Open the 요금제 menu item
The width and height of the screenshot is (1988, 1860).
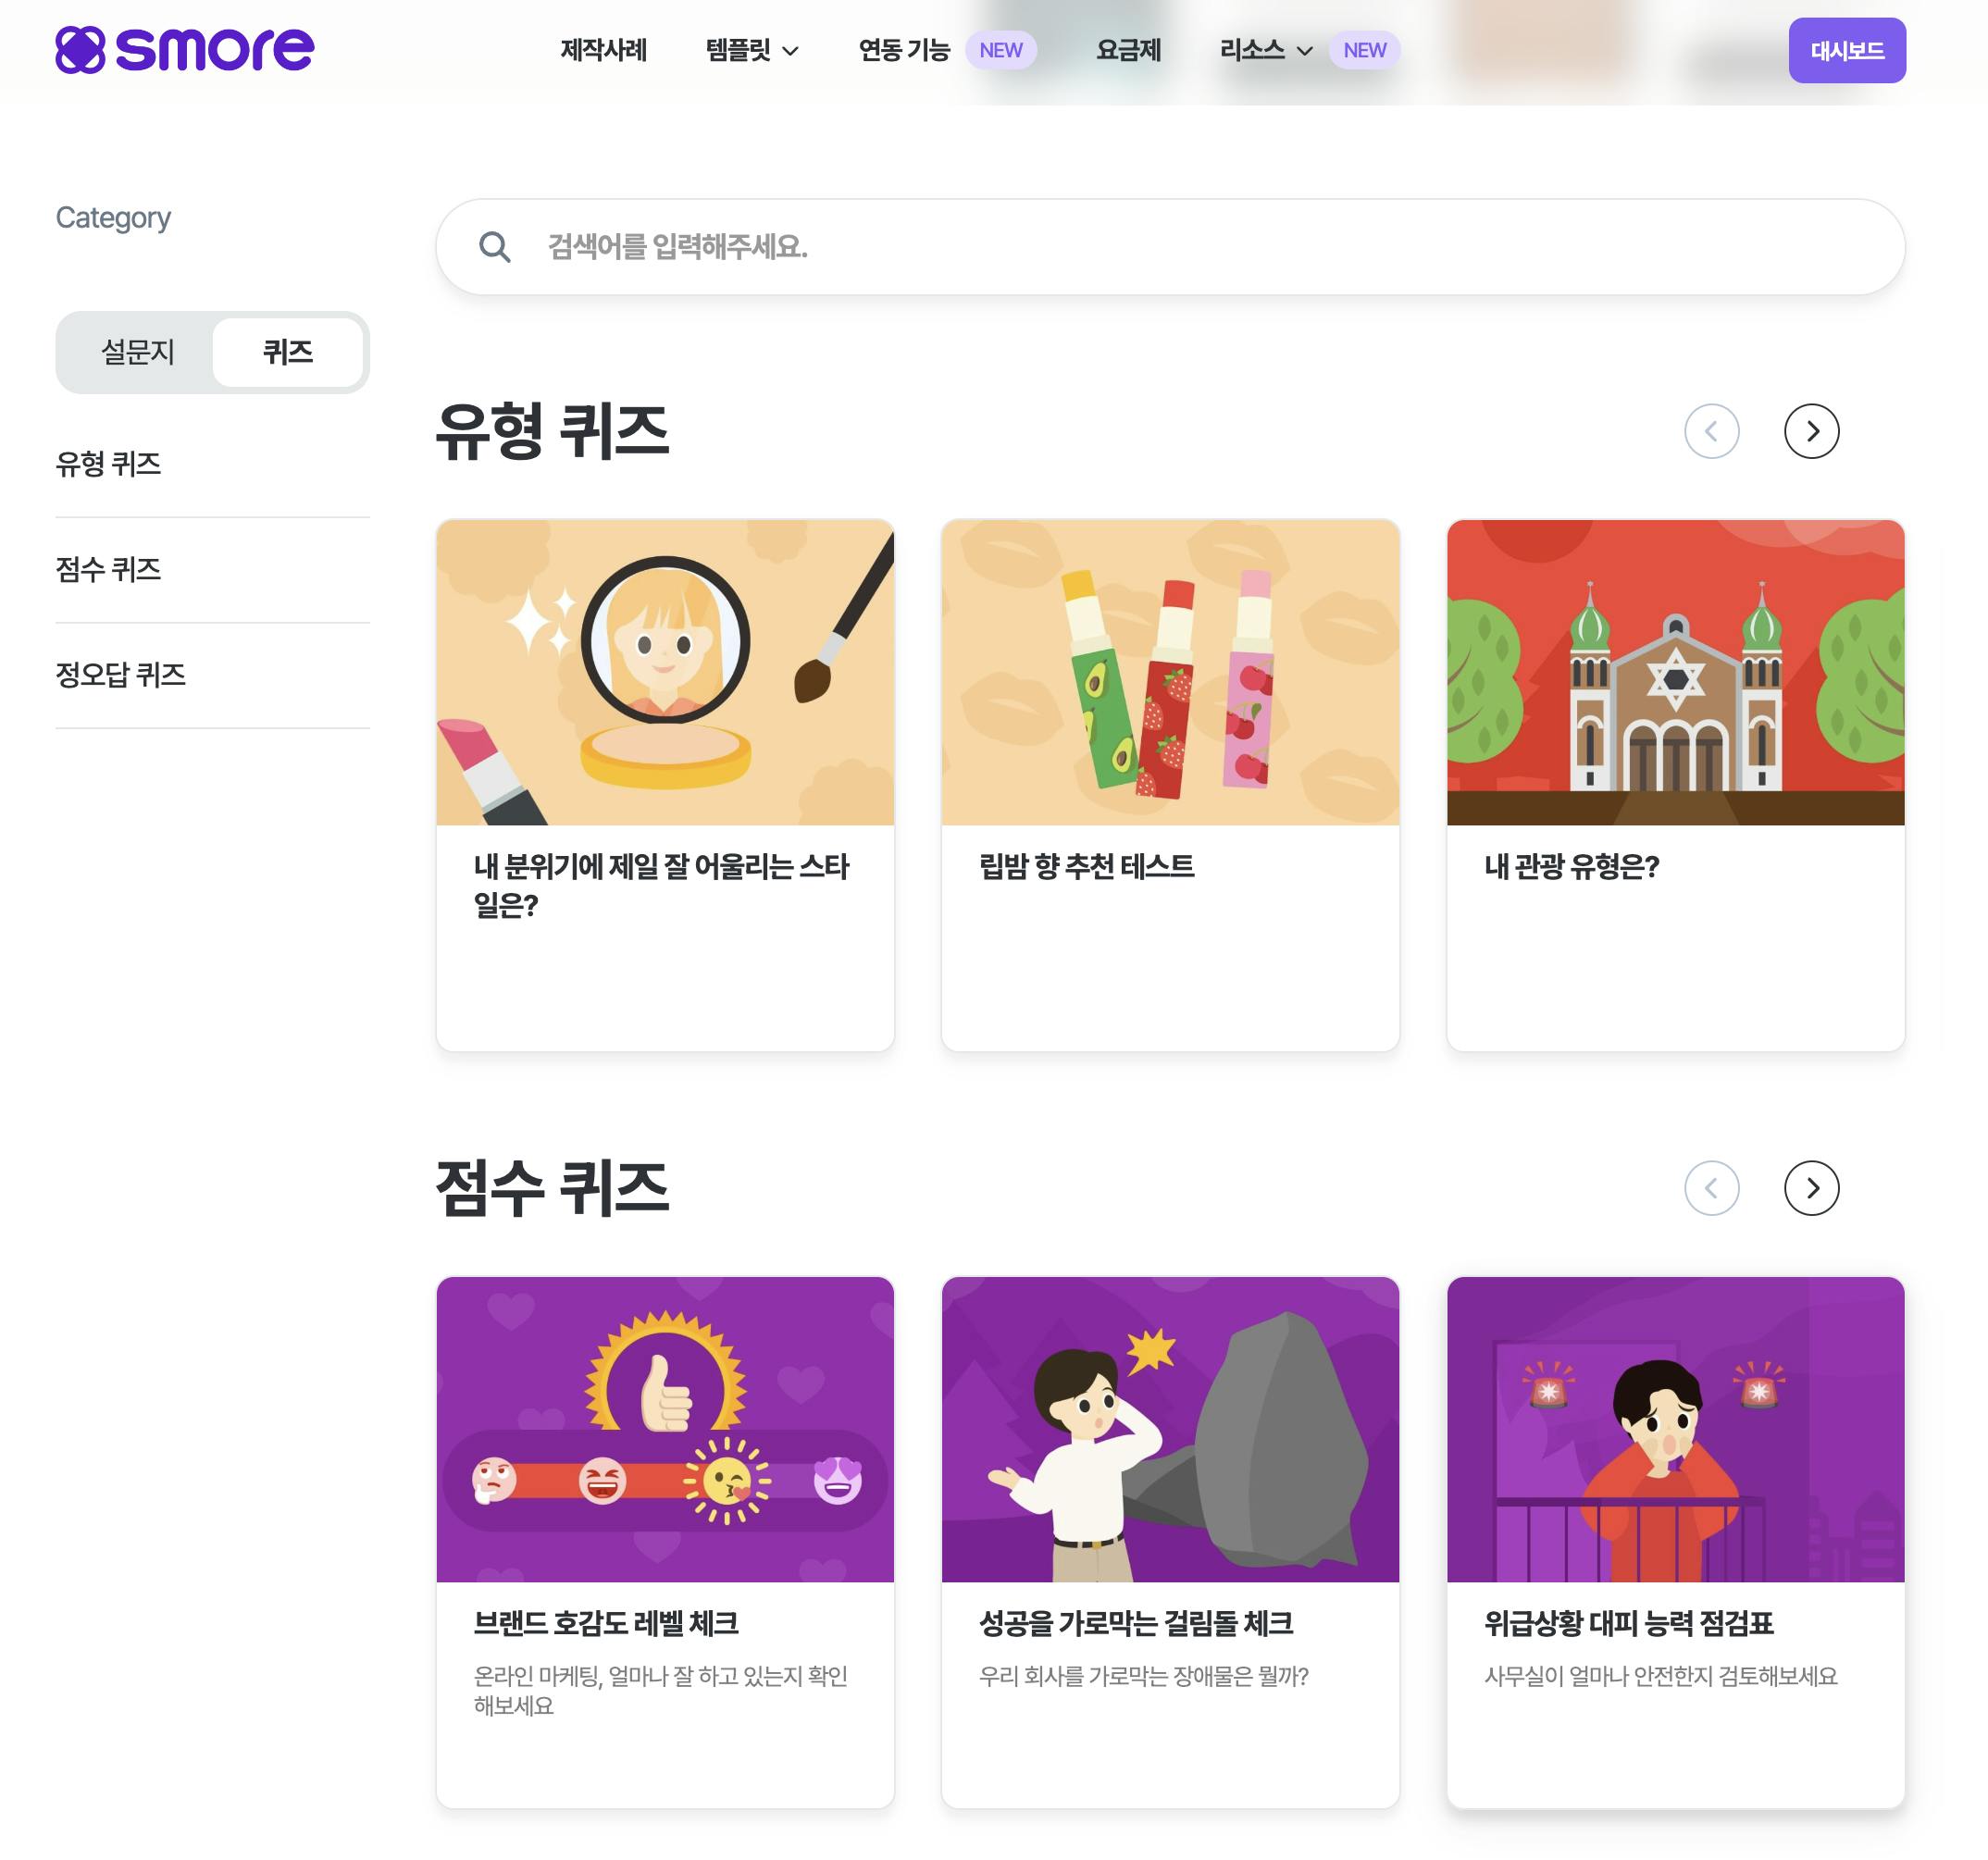coord(1128,50)
